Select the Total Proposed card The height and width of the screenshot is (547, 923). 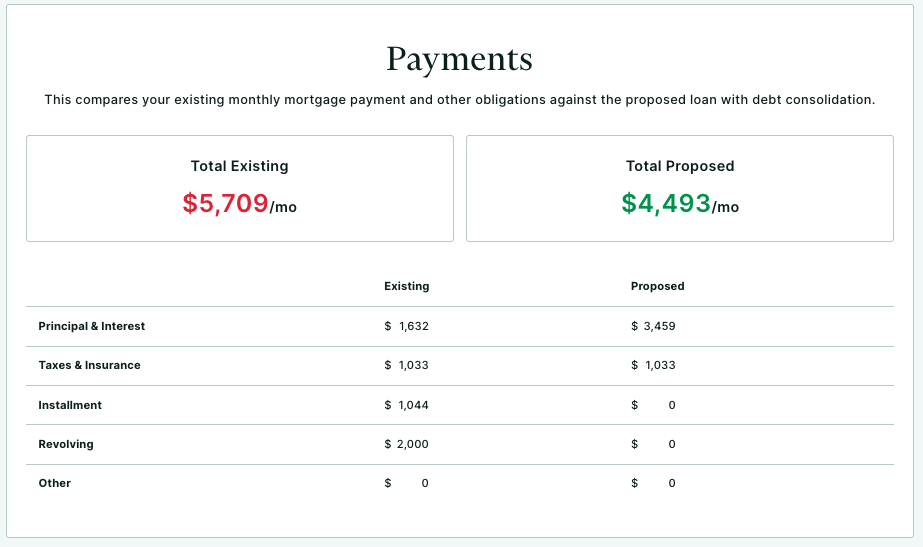point(680,188)
